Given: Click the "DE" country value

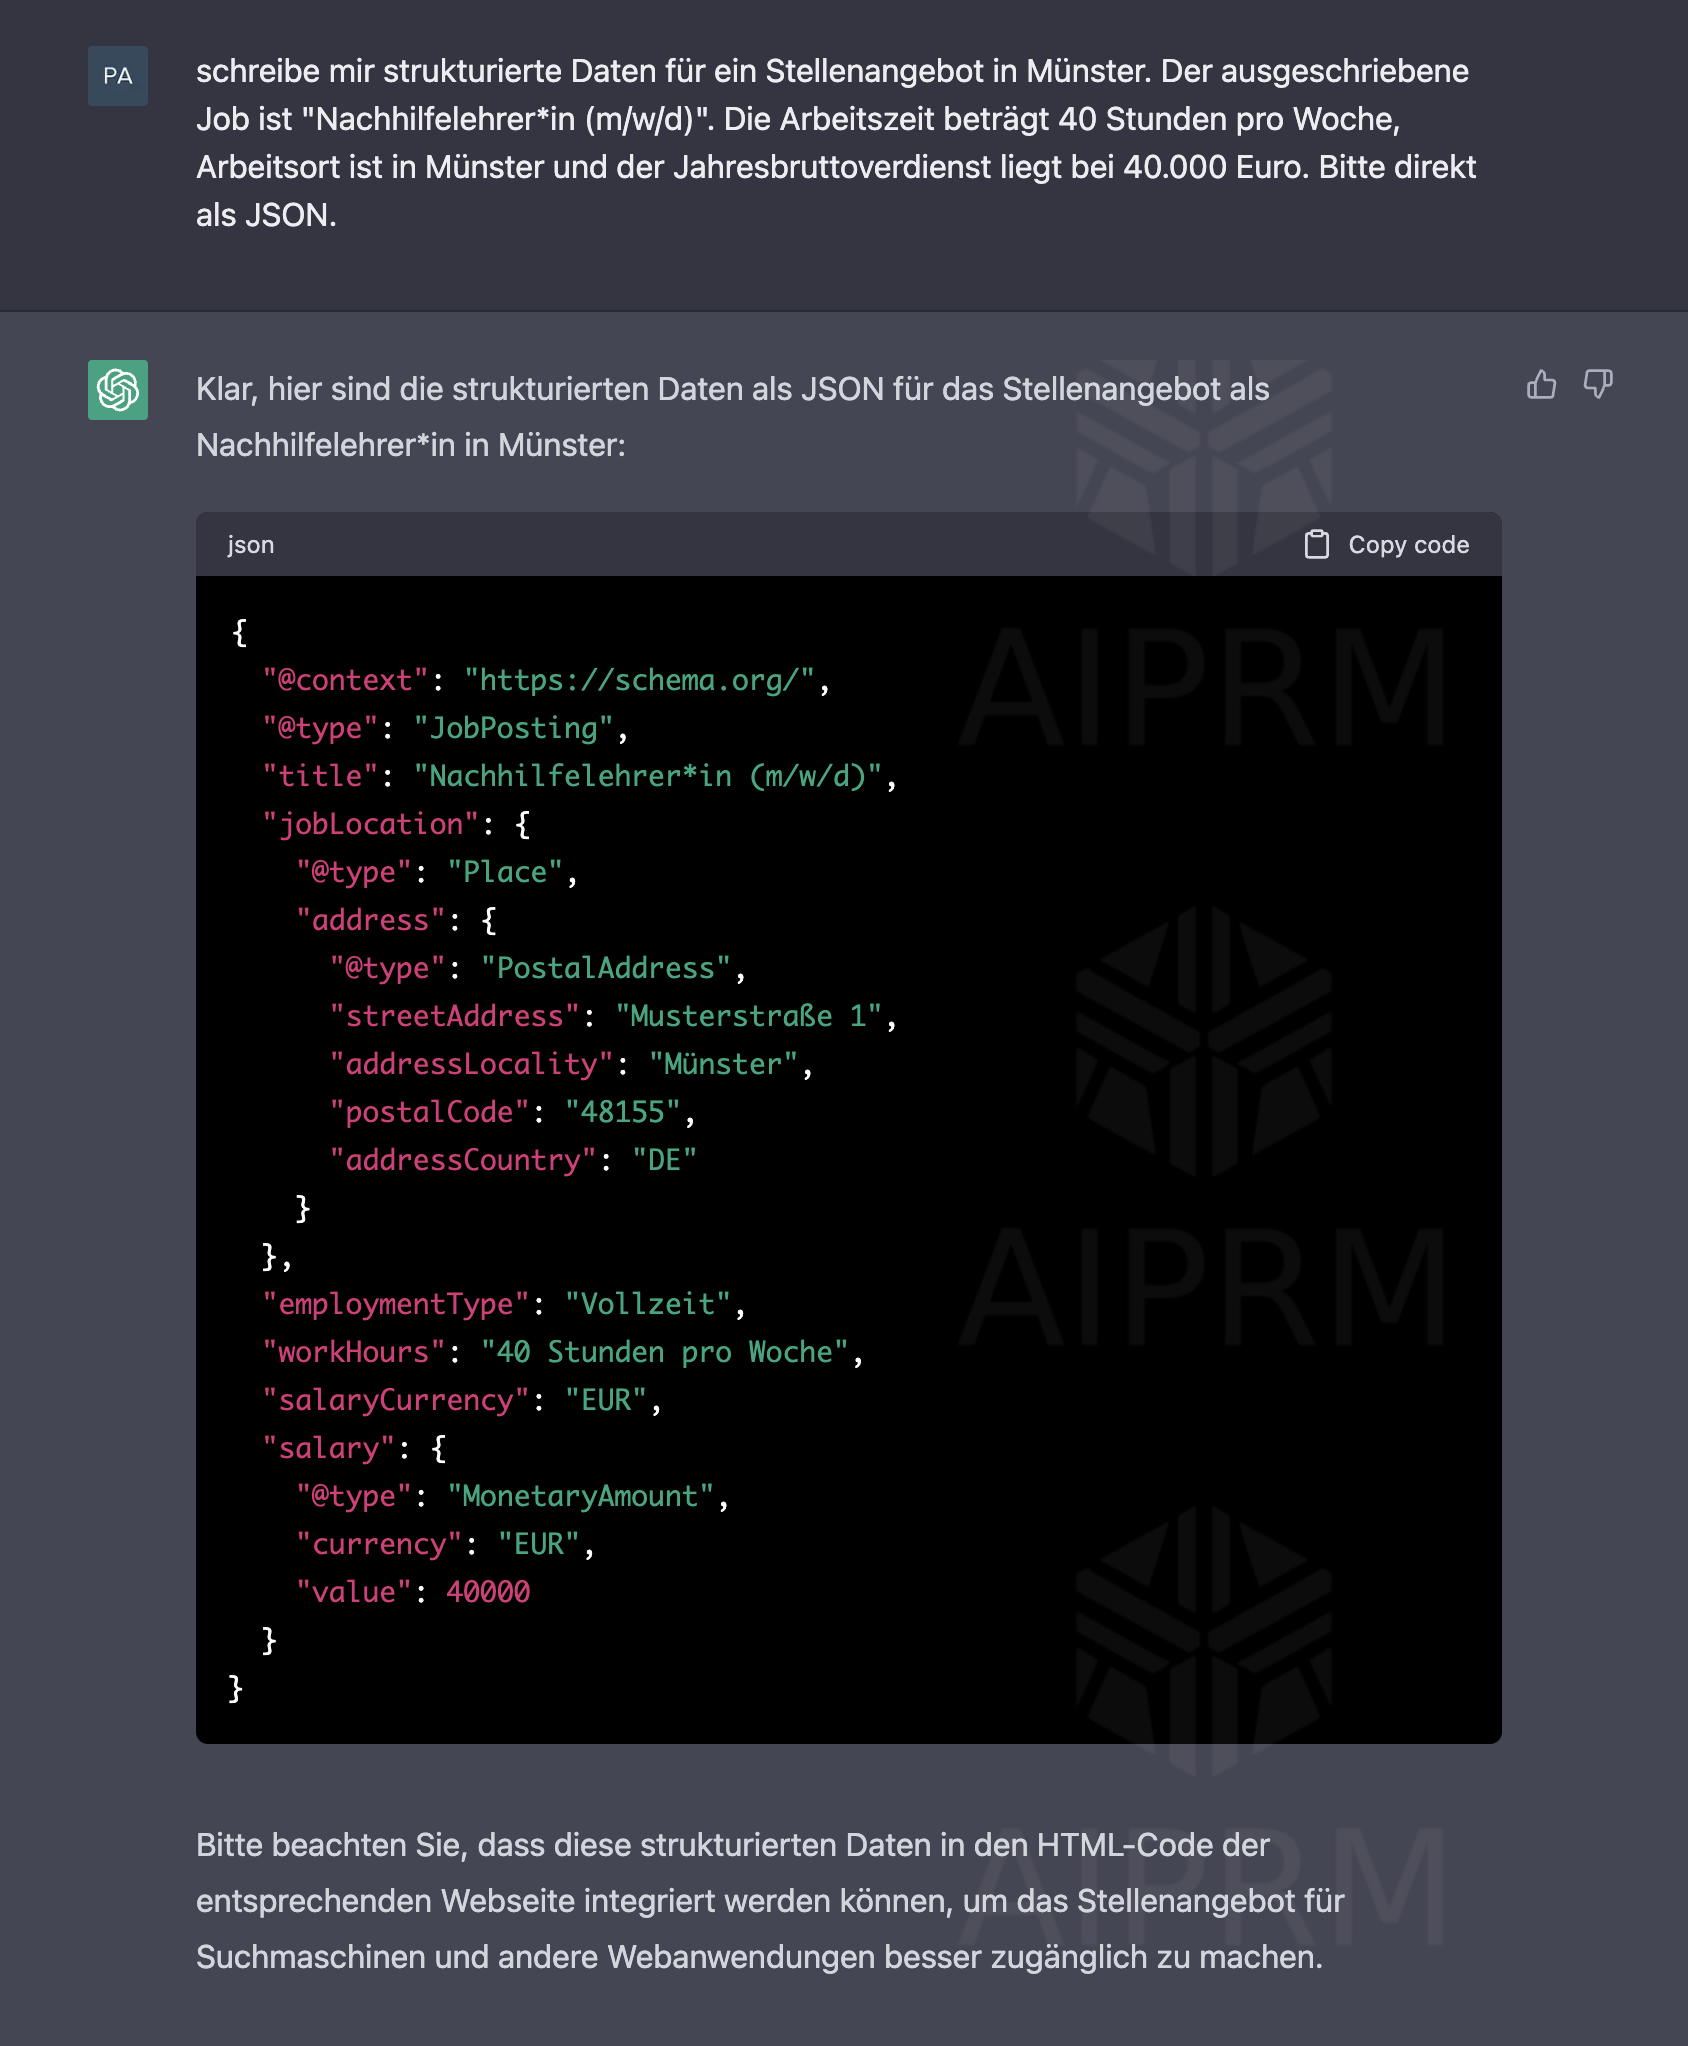Looking at the screenshot, I should 664,1160.
